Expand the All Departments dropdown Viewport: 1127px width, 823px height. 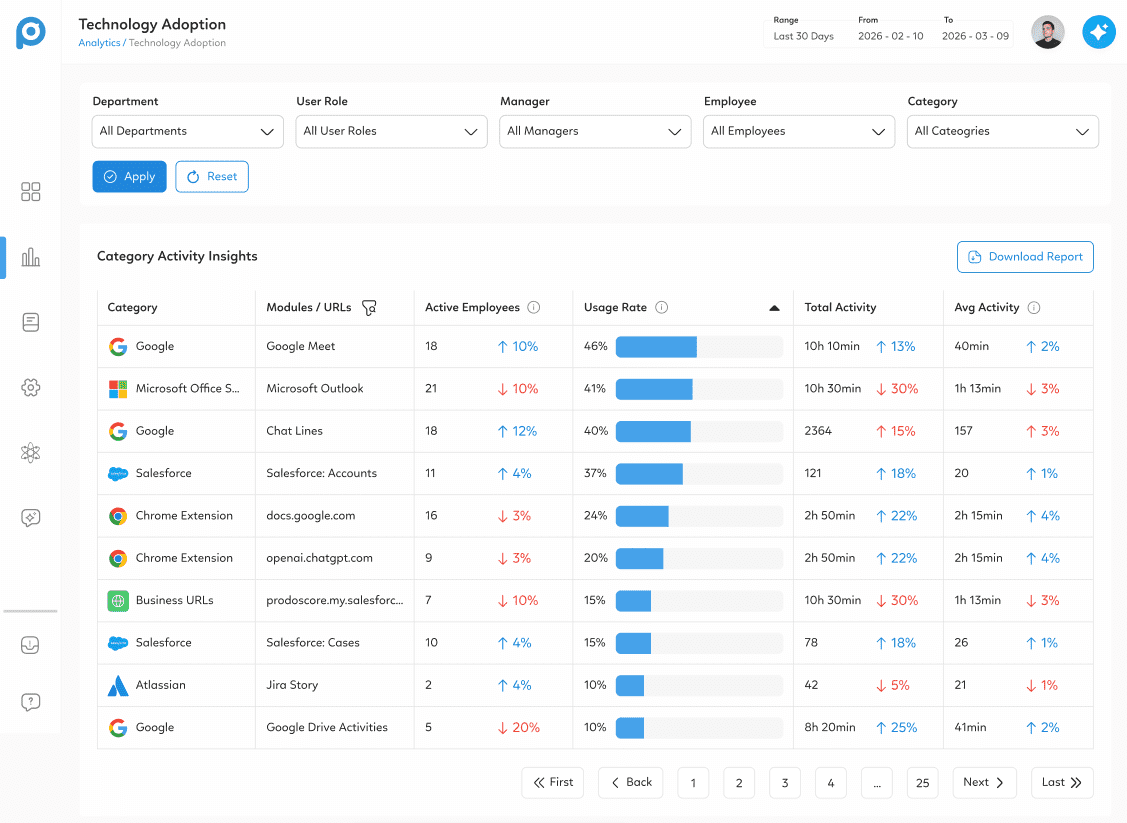188,131
